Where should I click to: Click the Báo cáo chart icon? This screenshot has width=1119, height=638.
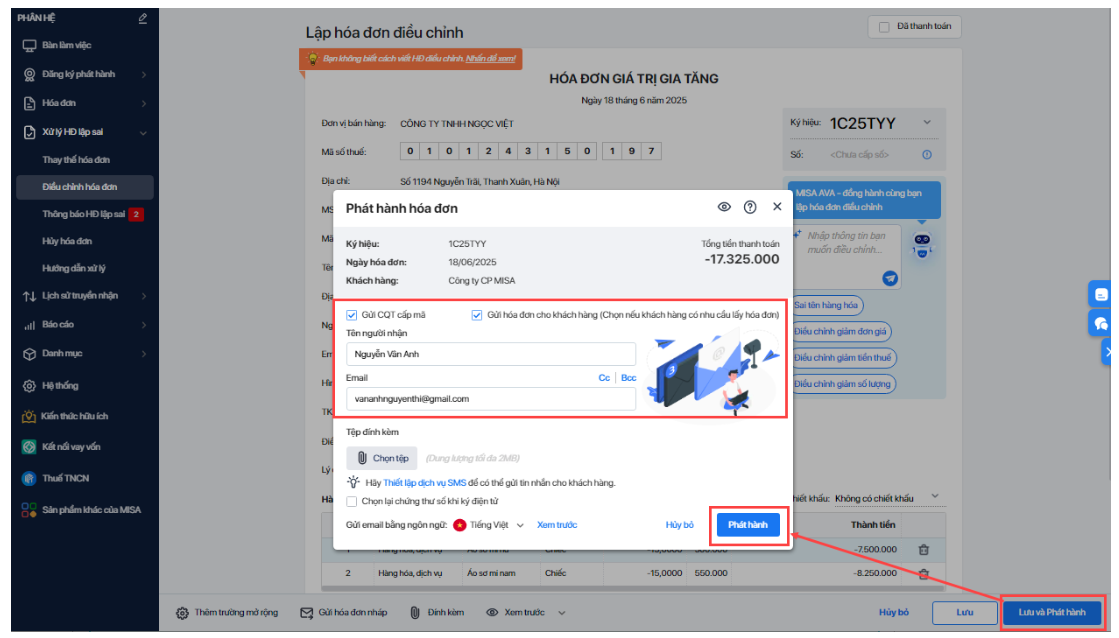(29, 325)
